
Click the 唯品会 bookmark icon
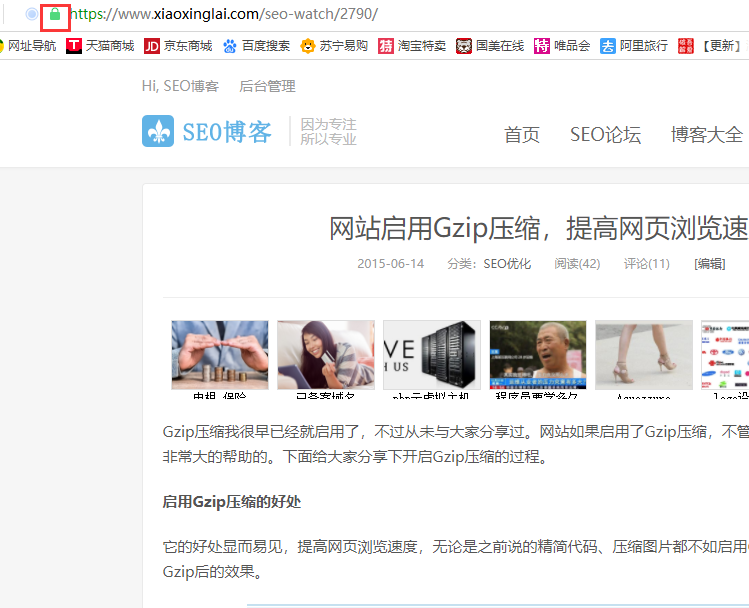click(542, 46)
